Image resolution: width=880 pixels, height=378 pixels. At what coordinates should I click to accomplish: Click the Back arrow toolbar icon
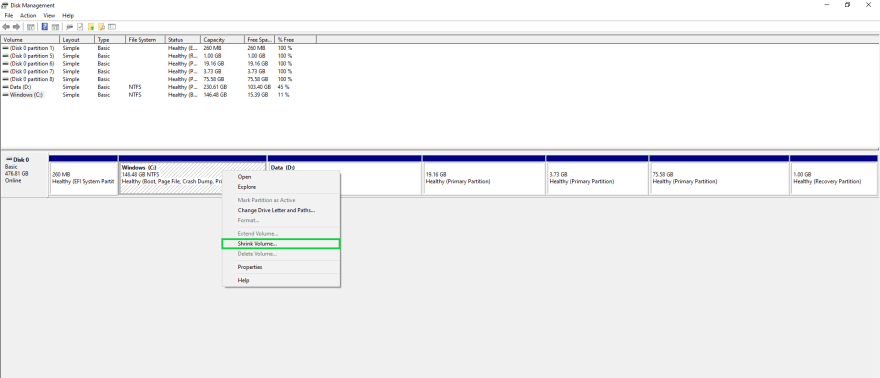click(6, 26)
